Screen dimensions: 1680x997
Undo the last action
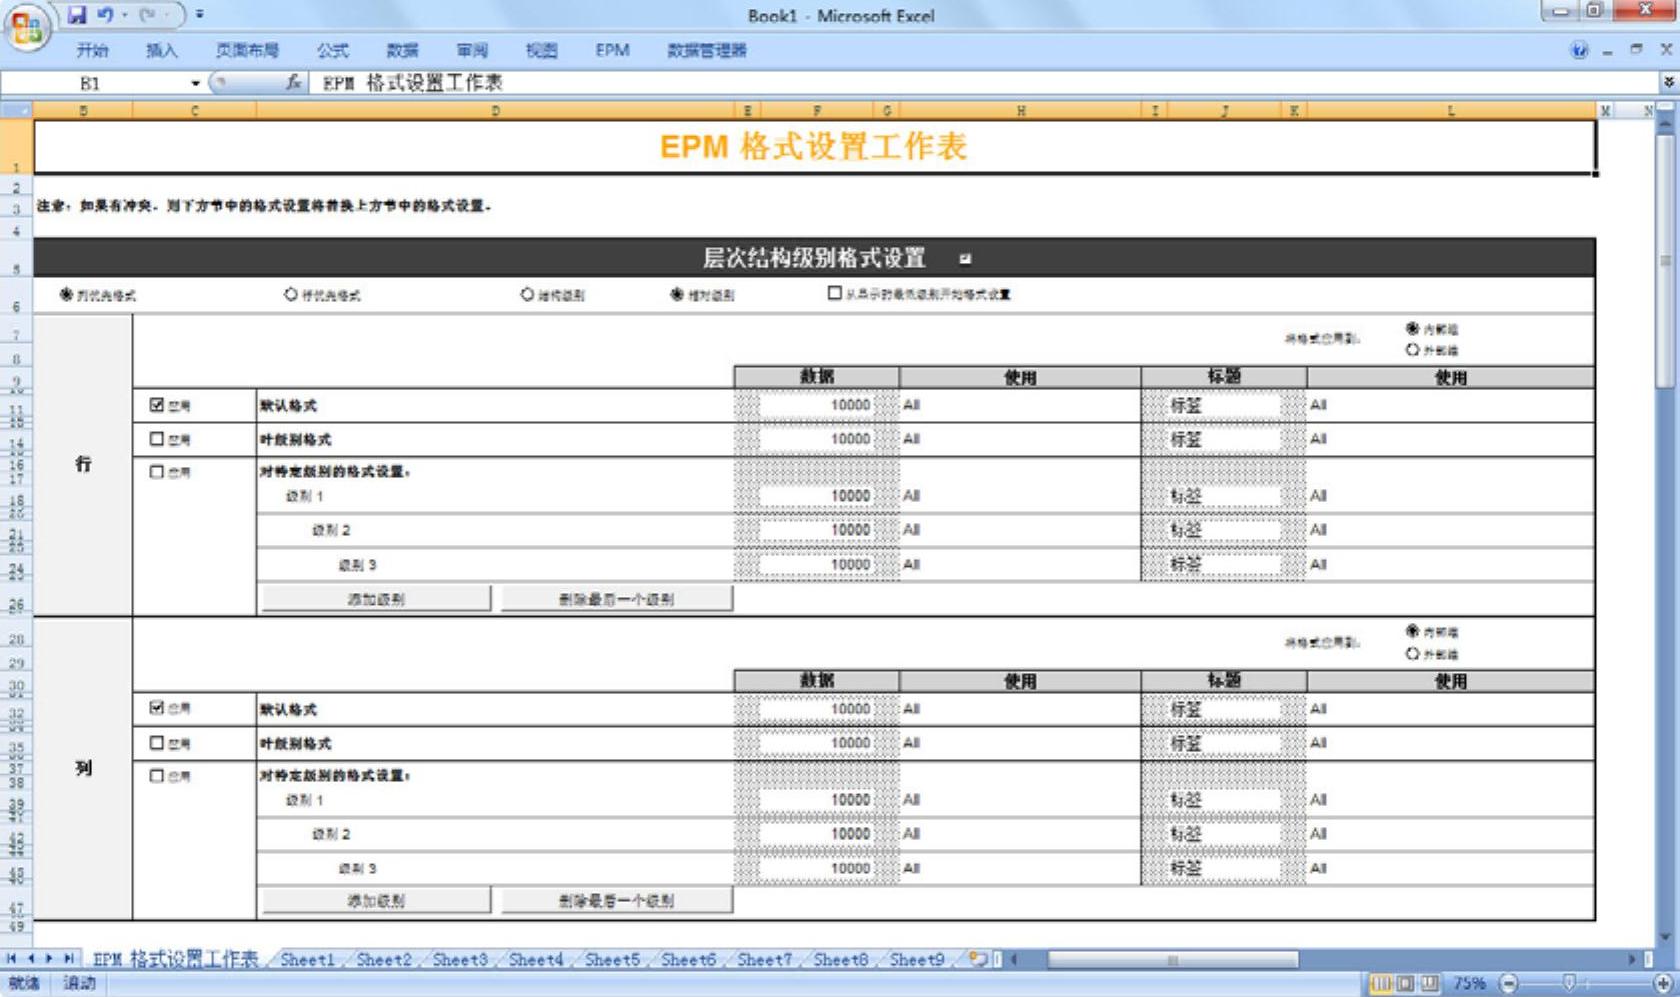pos(105,15)
